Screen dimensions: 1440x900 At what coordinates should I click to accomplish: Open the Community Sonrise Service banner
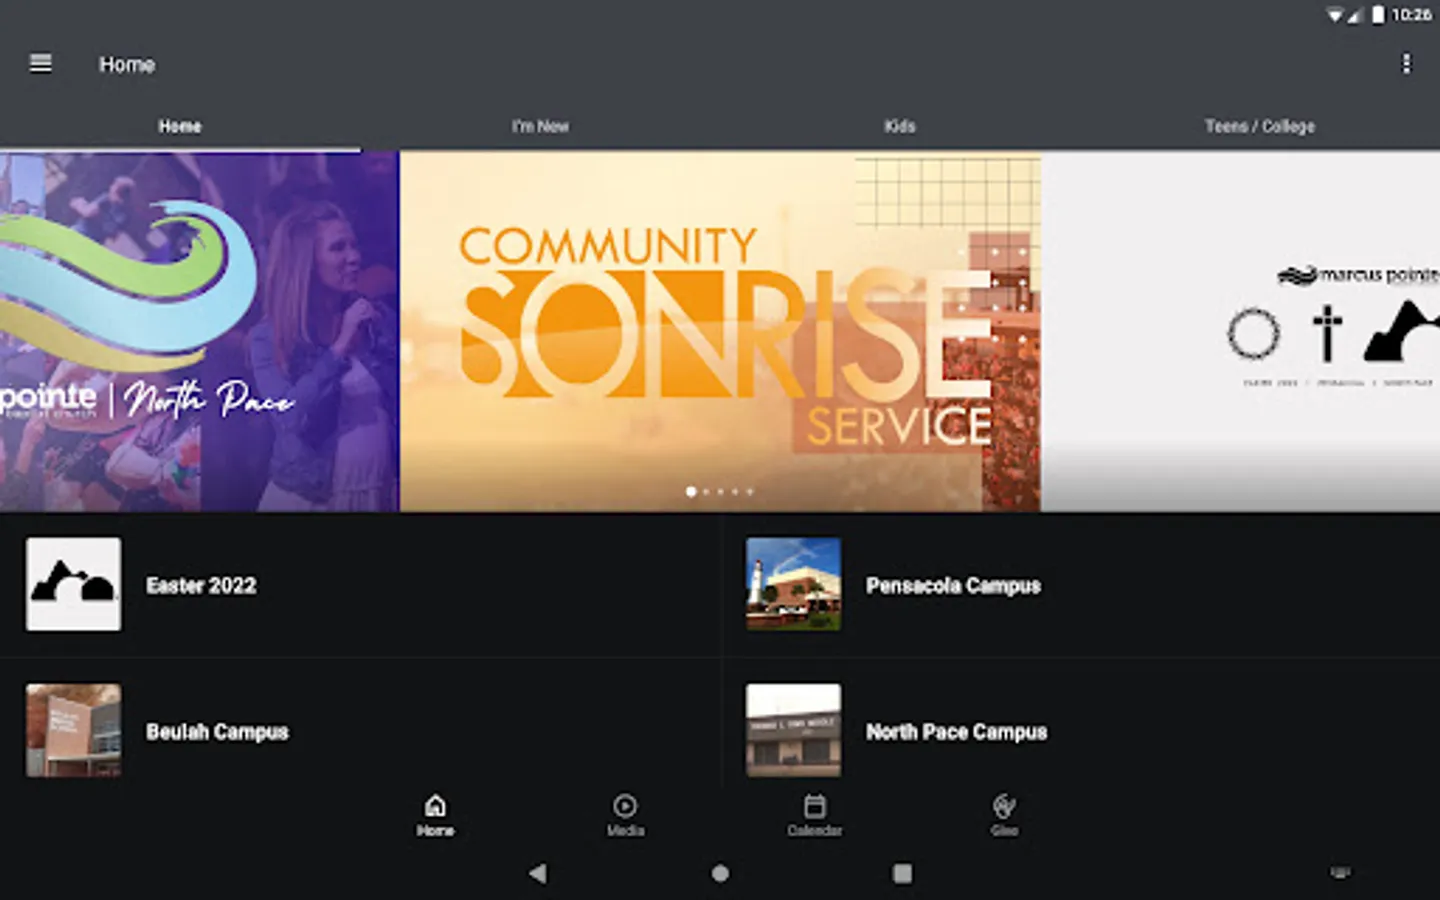[720, 331]
